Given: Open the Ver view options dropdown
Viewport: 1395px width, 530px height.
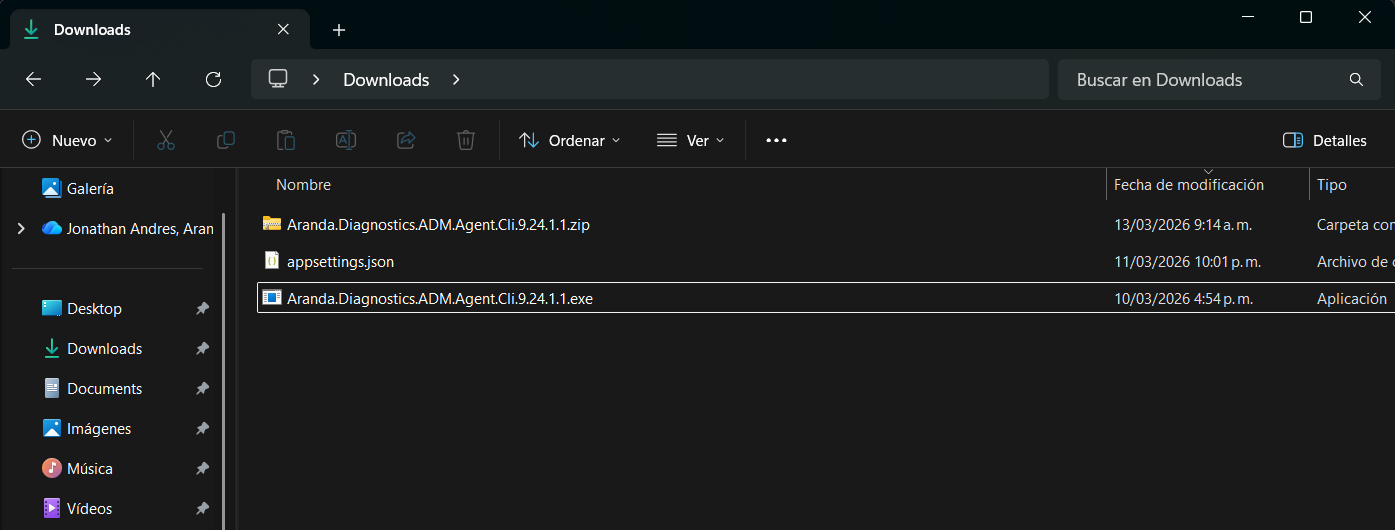Looking at the screenshot, I should coord(690,141).
